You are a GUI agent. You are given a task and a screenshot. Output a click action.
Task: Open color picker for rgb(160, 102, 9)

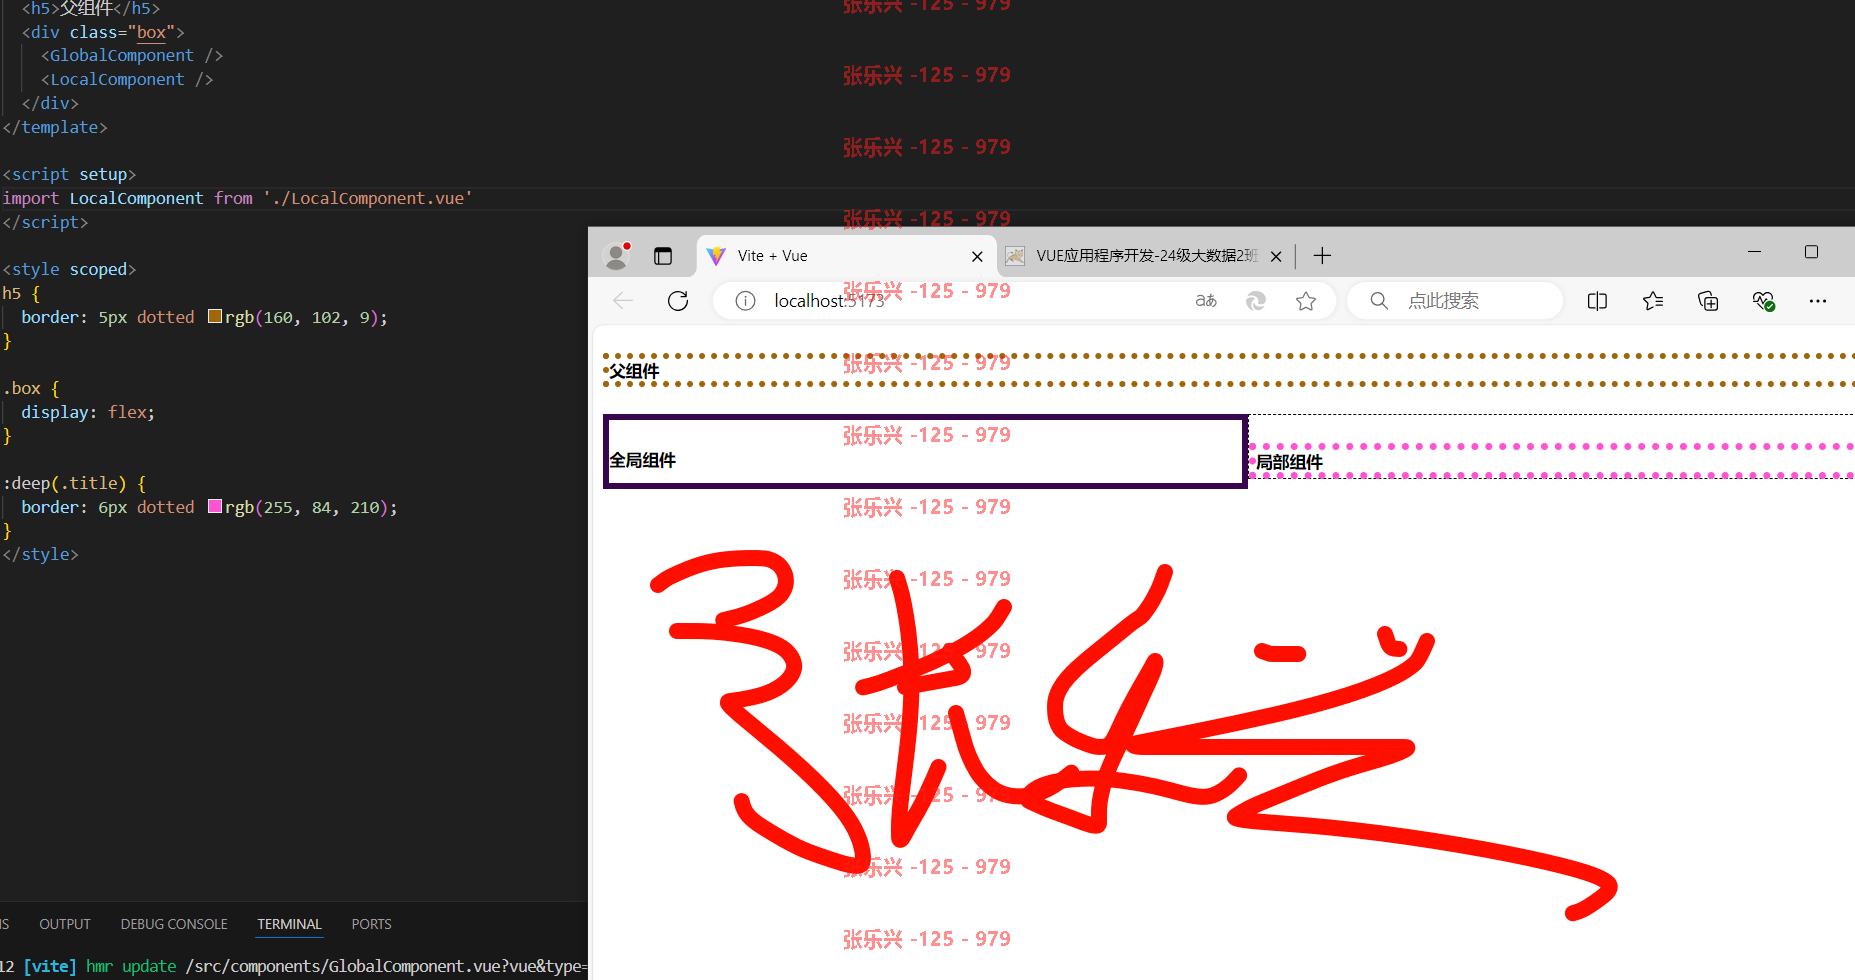[x=215, y=317]
